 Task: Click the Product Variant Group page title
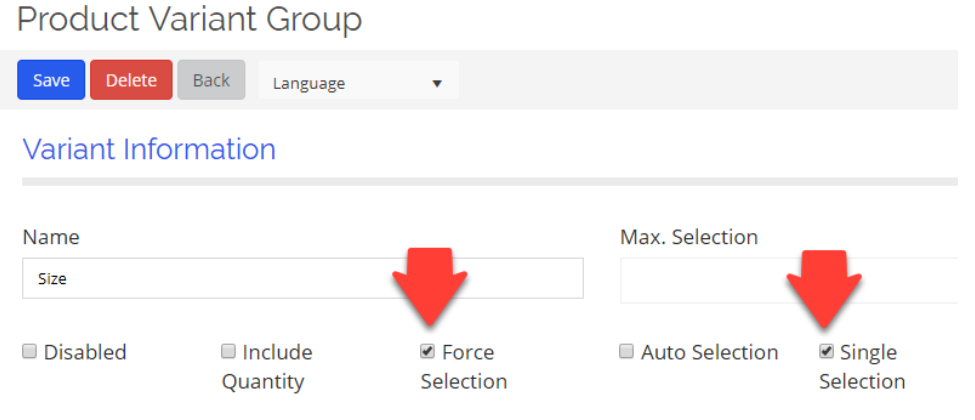tap(190, 19)
